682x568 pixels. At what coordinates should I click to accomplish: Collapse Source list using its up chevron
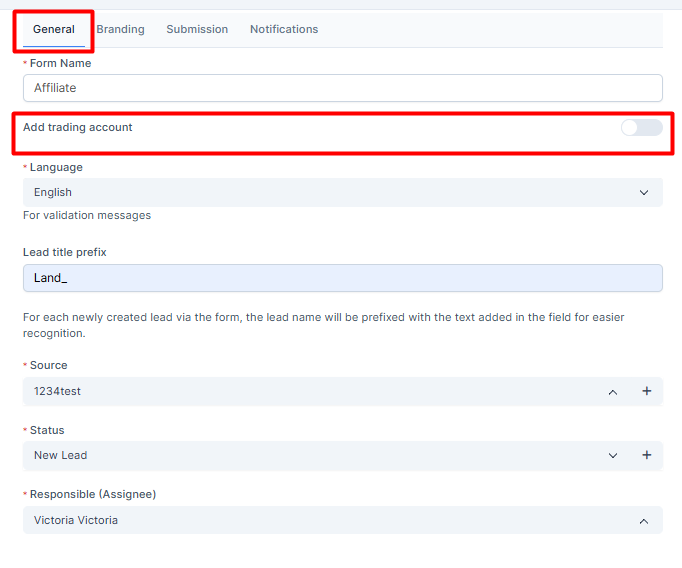click(x=613, y=392)
